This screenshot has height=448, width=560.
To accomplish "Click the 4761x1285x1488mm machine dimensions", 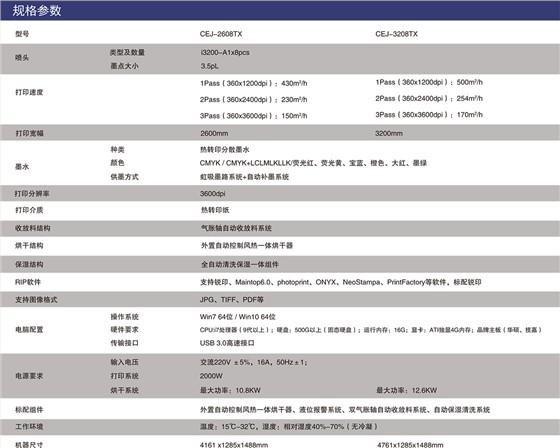I will point(410,445).
